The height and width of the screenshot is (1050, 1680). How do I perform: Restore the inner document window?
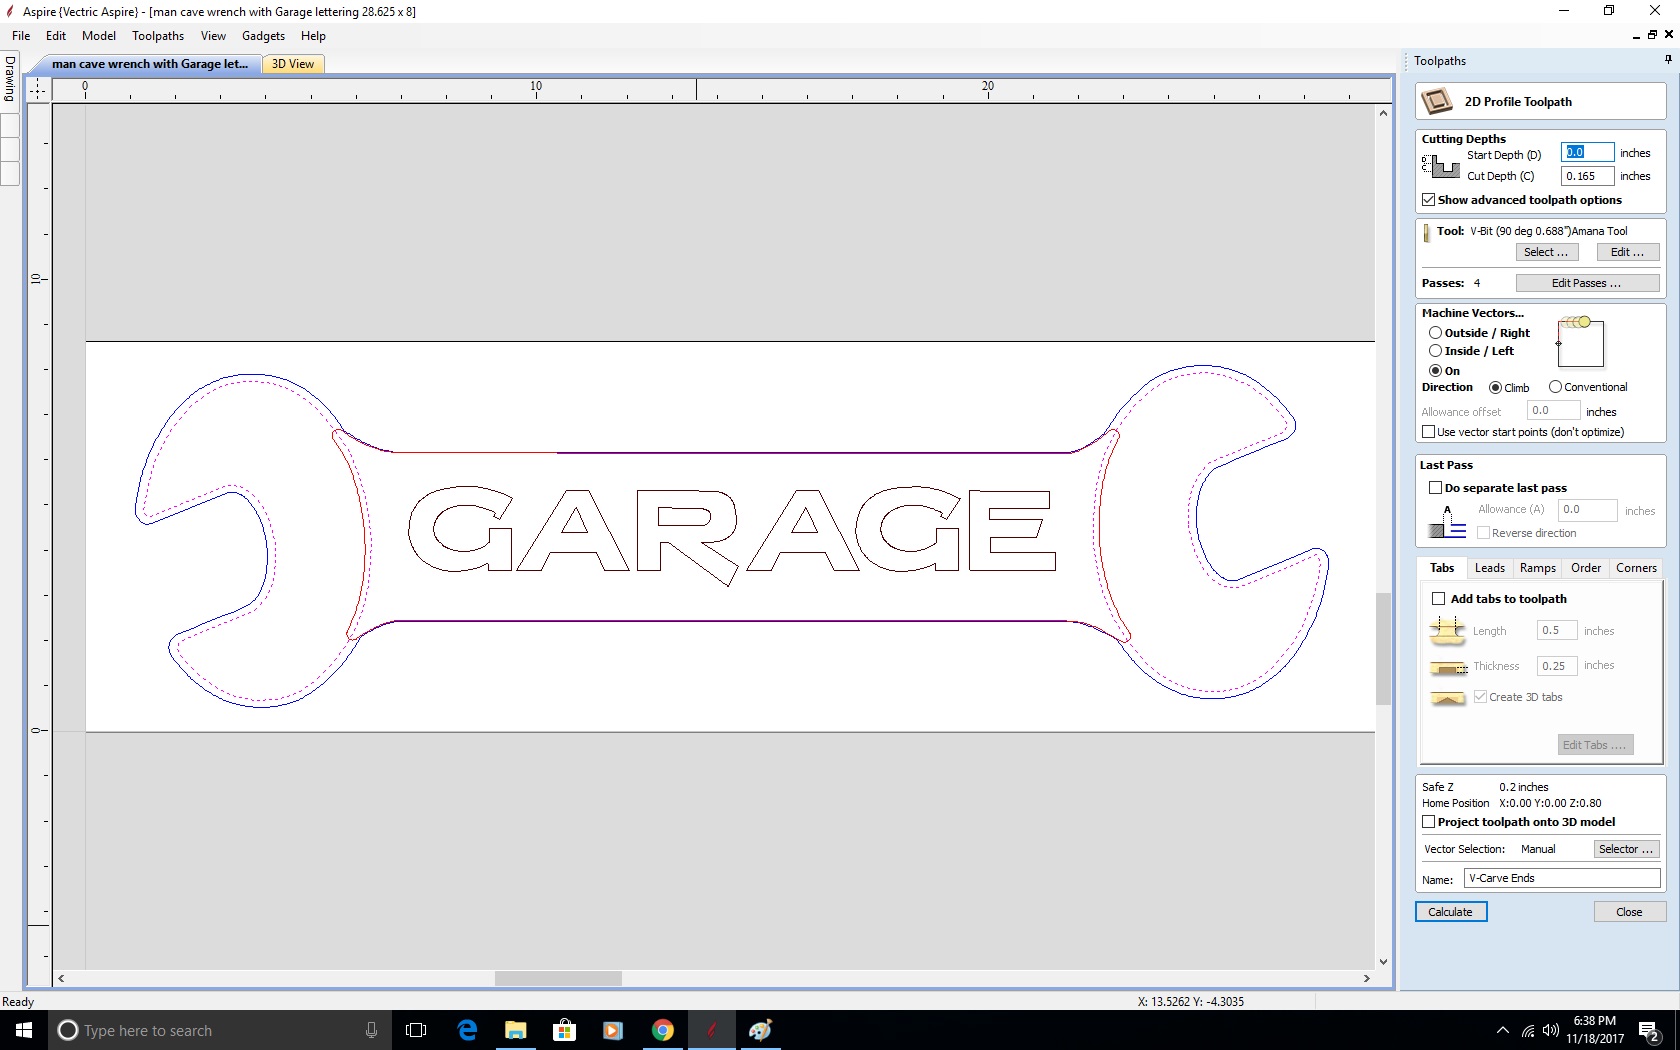[x=1652, y=34]
